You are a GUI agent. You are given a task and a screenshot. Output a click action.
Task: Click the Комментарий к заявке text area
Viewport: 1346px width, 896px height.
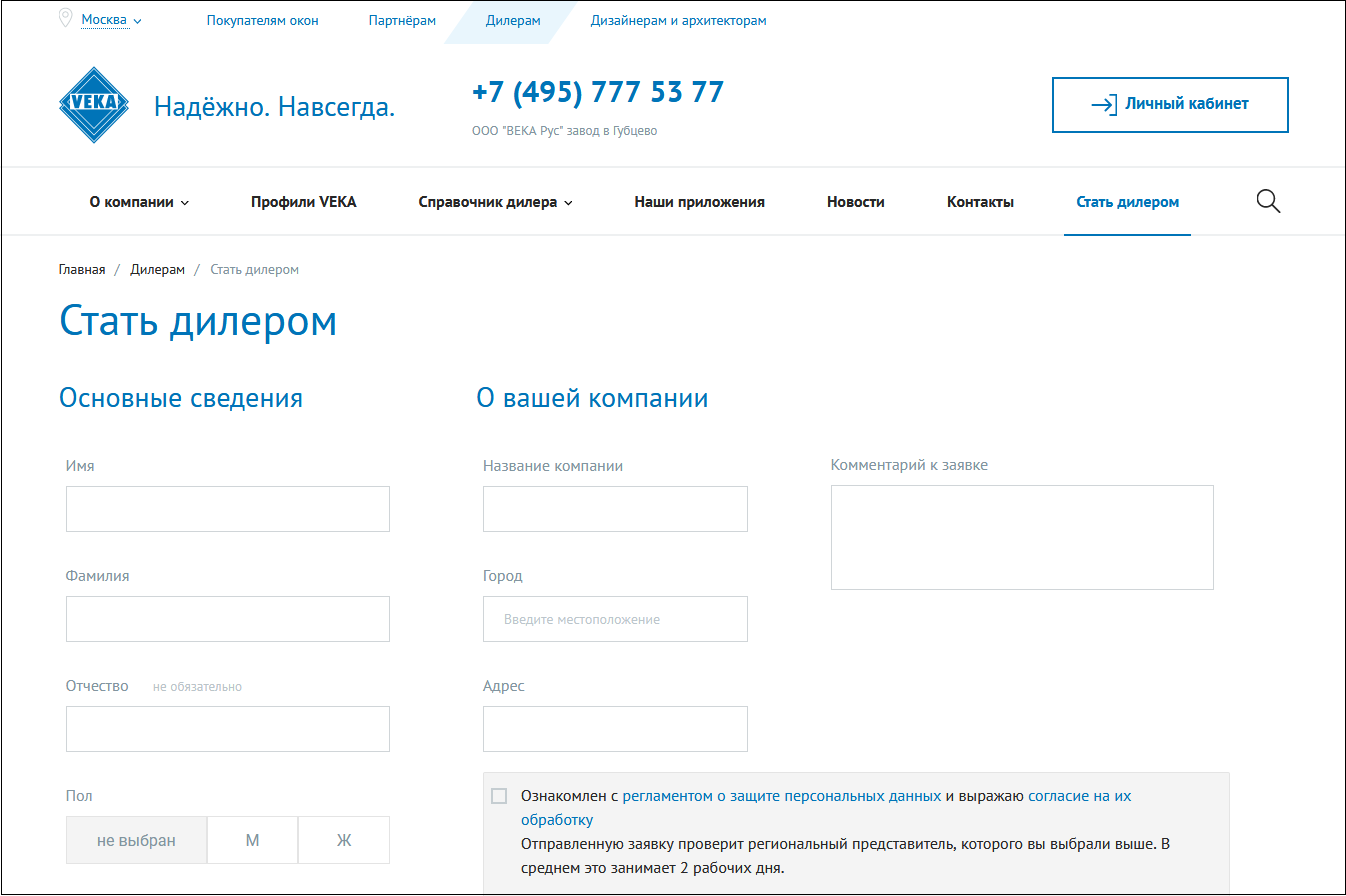tap(1022, 537)
